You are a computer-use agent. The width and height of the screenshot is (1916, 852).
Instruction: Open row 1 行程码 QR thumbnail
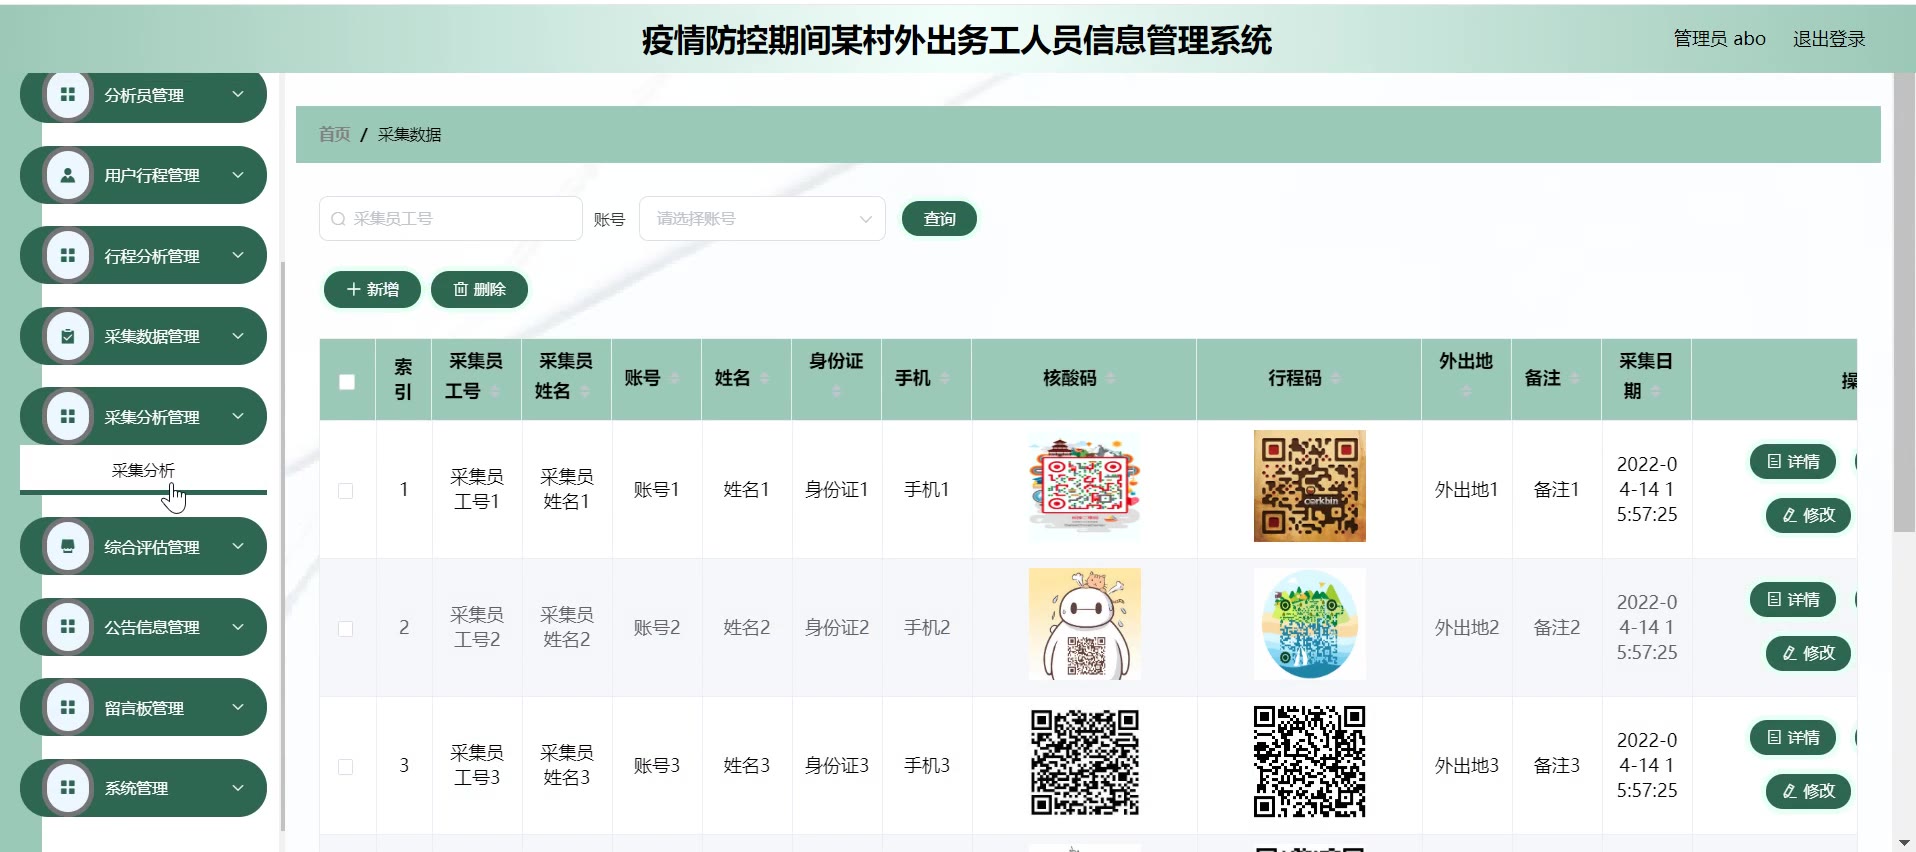(1310, 486)
